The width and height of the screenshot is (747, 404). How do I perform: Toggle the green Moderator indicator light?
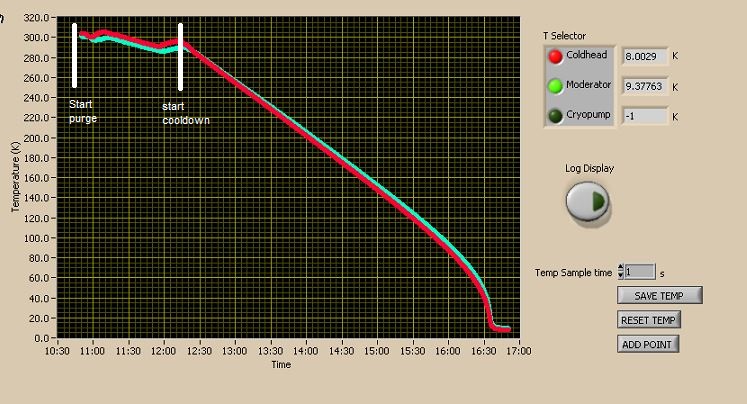pos(555,86)
